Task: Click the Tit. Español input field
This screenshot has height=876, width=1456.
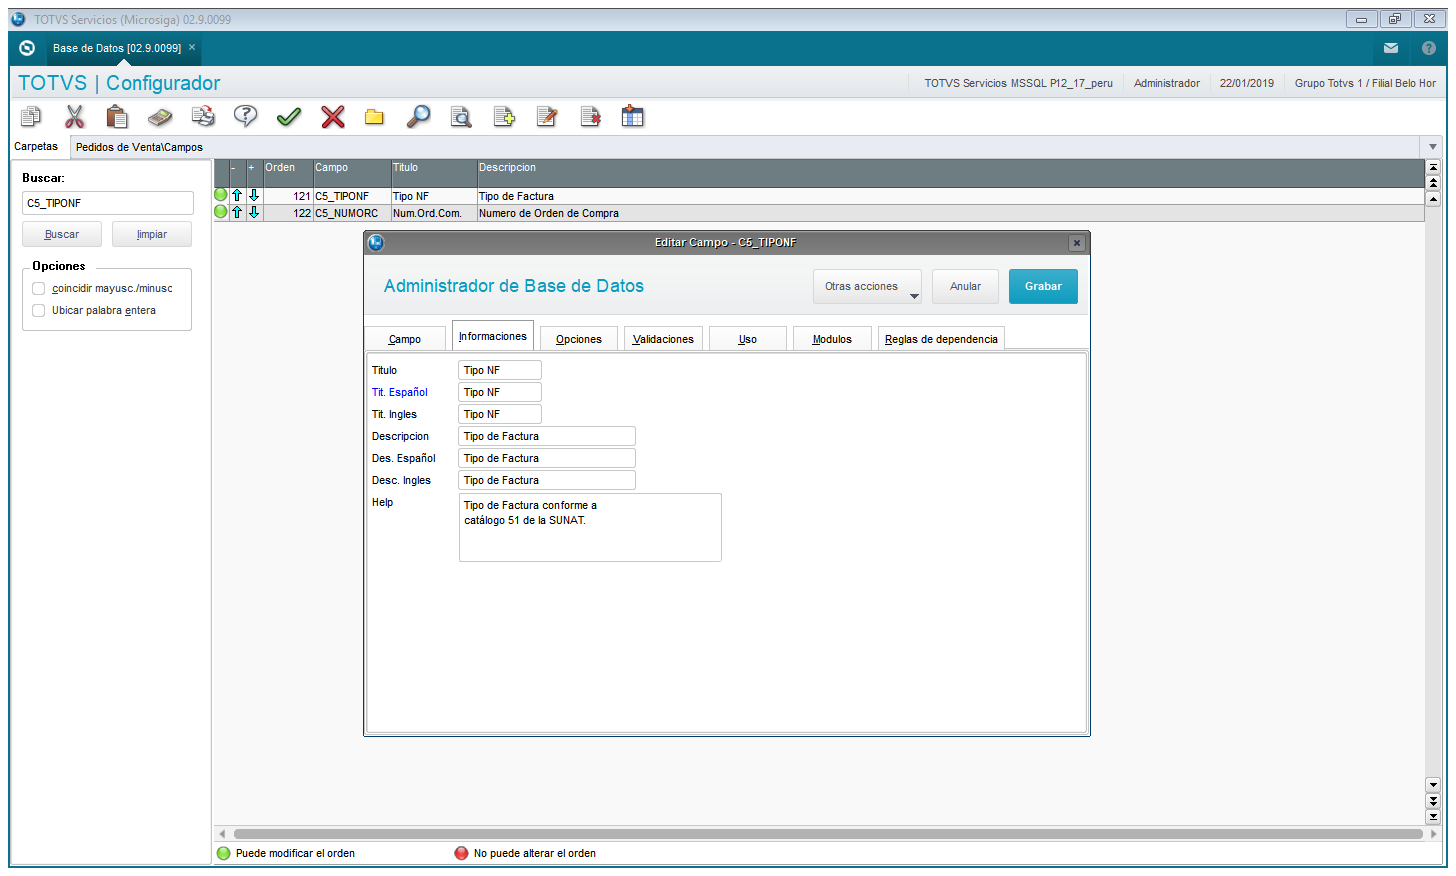Action: (500, 392)
